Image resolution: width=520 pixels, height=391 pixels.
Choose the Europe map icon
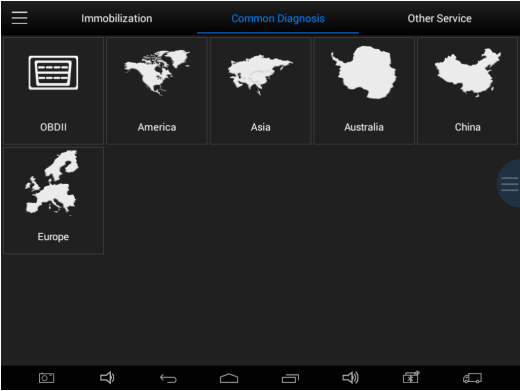(x=52, y=182)
